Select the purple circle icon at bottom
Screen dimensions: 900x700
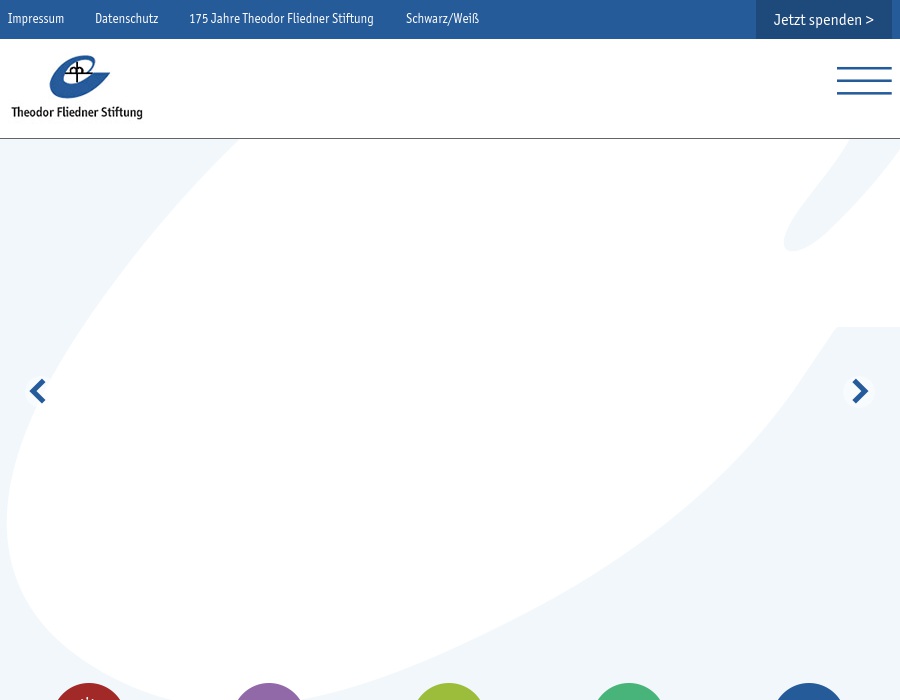tap(268, 692)
